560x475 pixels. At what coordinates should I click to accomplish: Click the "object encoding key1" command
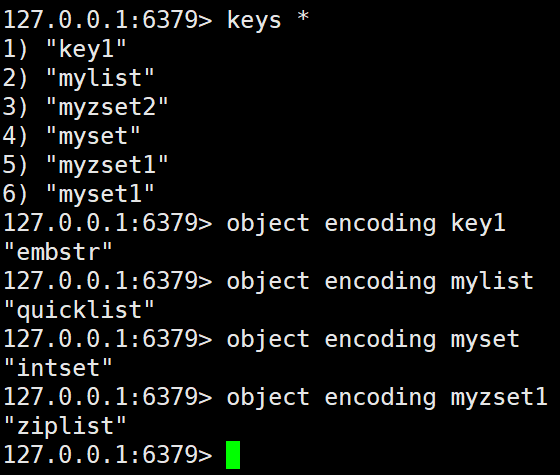tap(366, 223)
